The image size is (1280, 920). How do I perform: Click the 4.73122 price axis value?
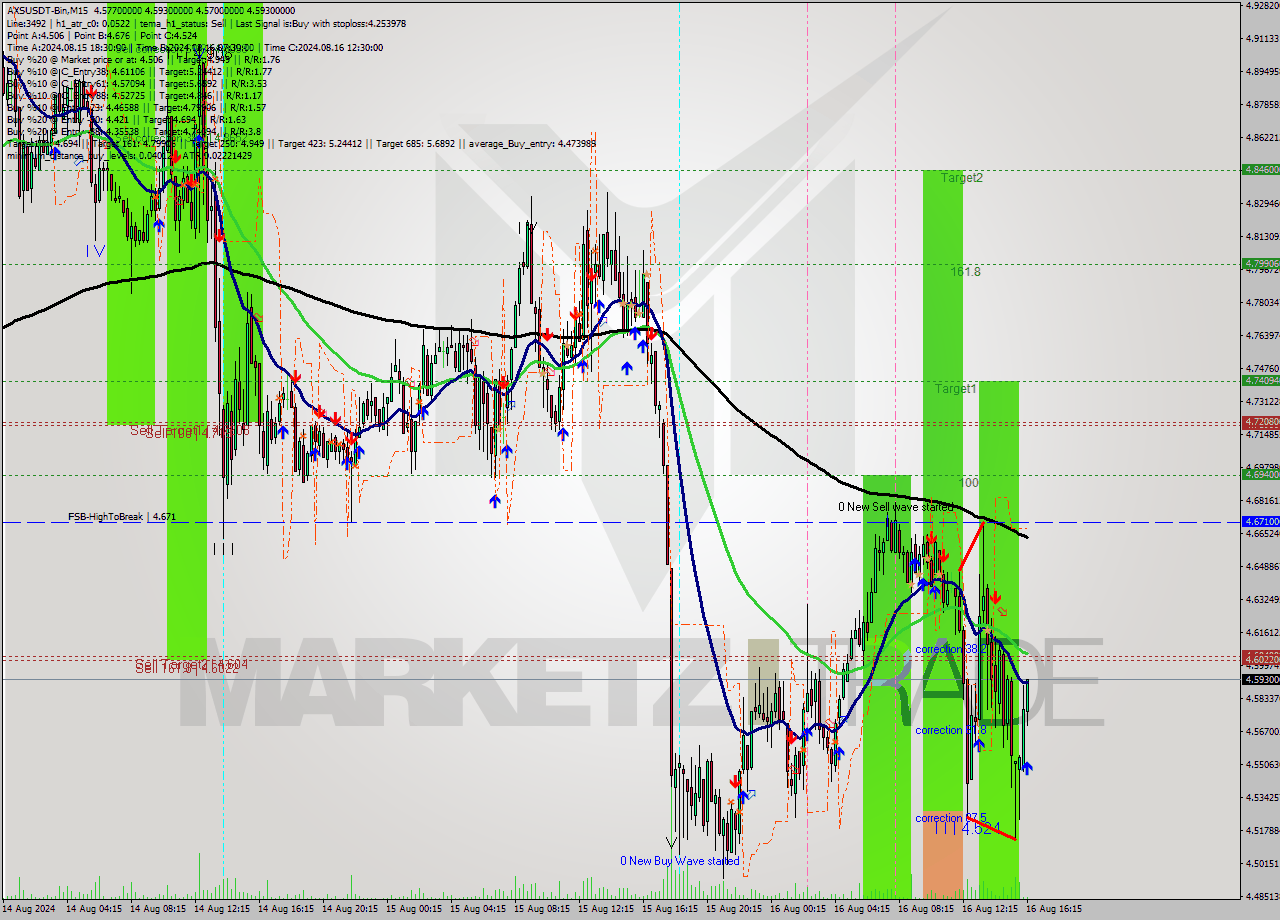tap(1262, 401)
